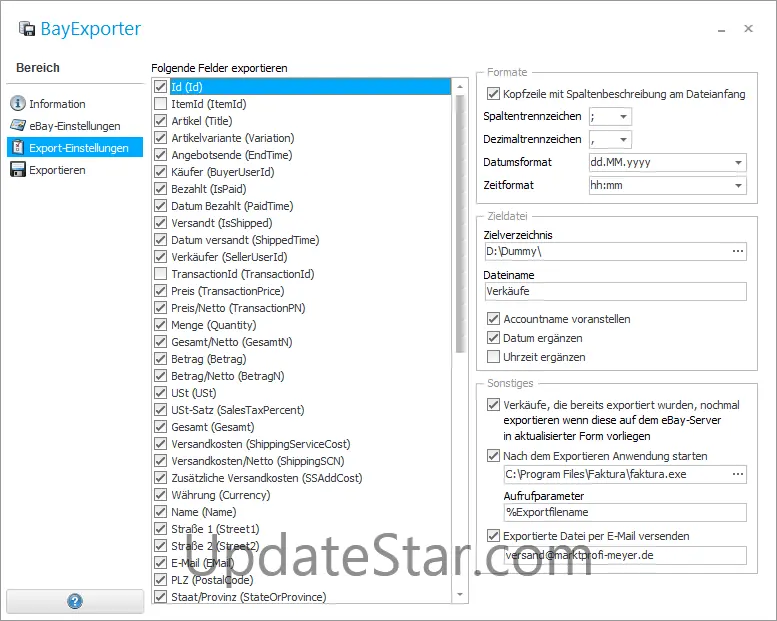777x621 pixels.
Task: Close the BayExporter window
Action: pos(748,29)
